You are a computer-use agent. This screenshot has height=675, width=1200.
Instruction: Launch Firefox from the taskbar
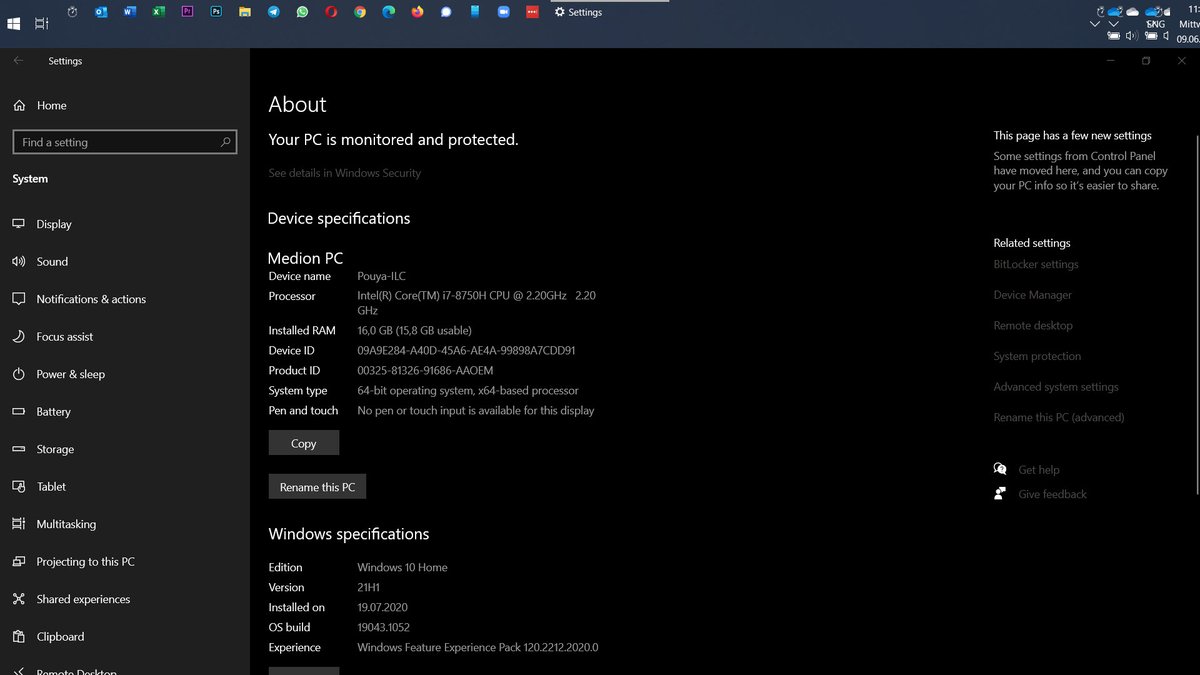[417, 12]
